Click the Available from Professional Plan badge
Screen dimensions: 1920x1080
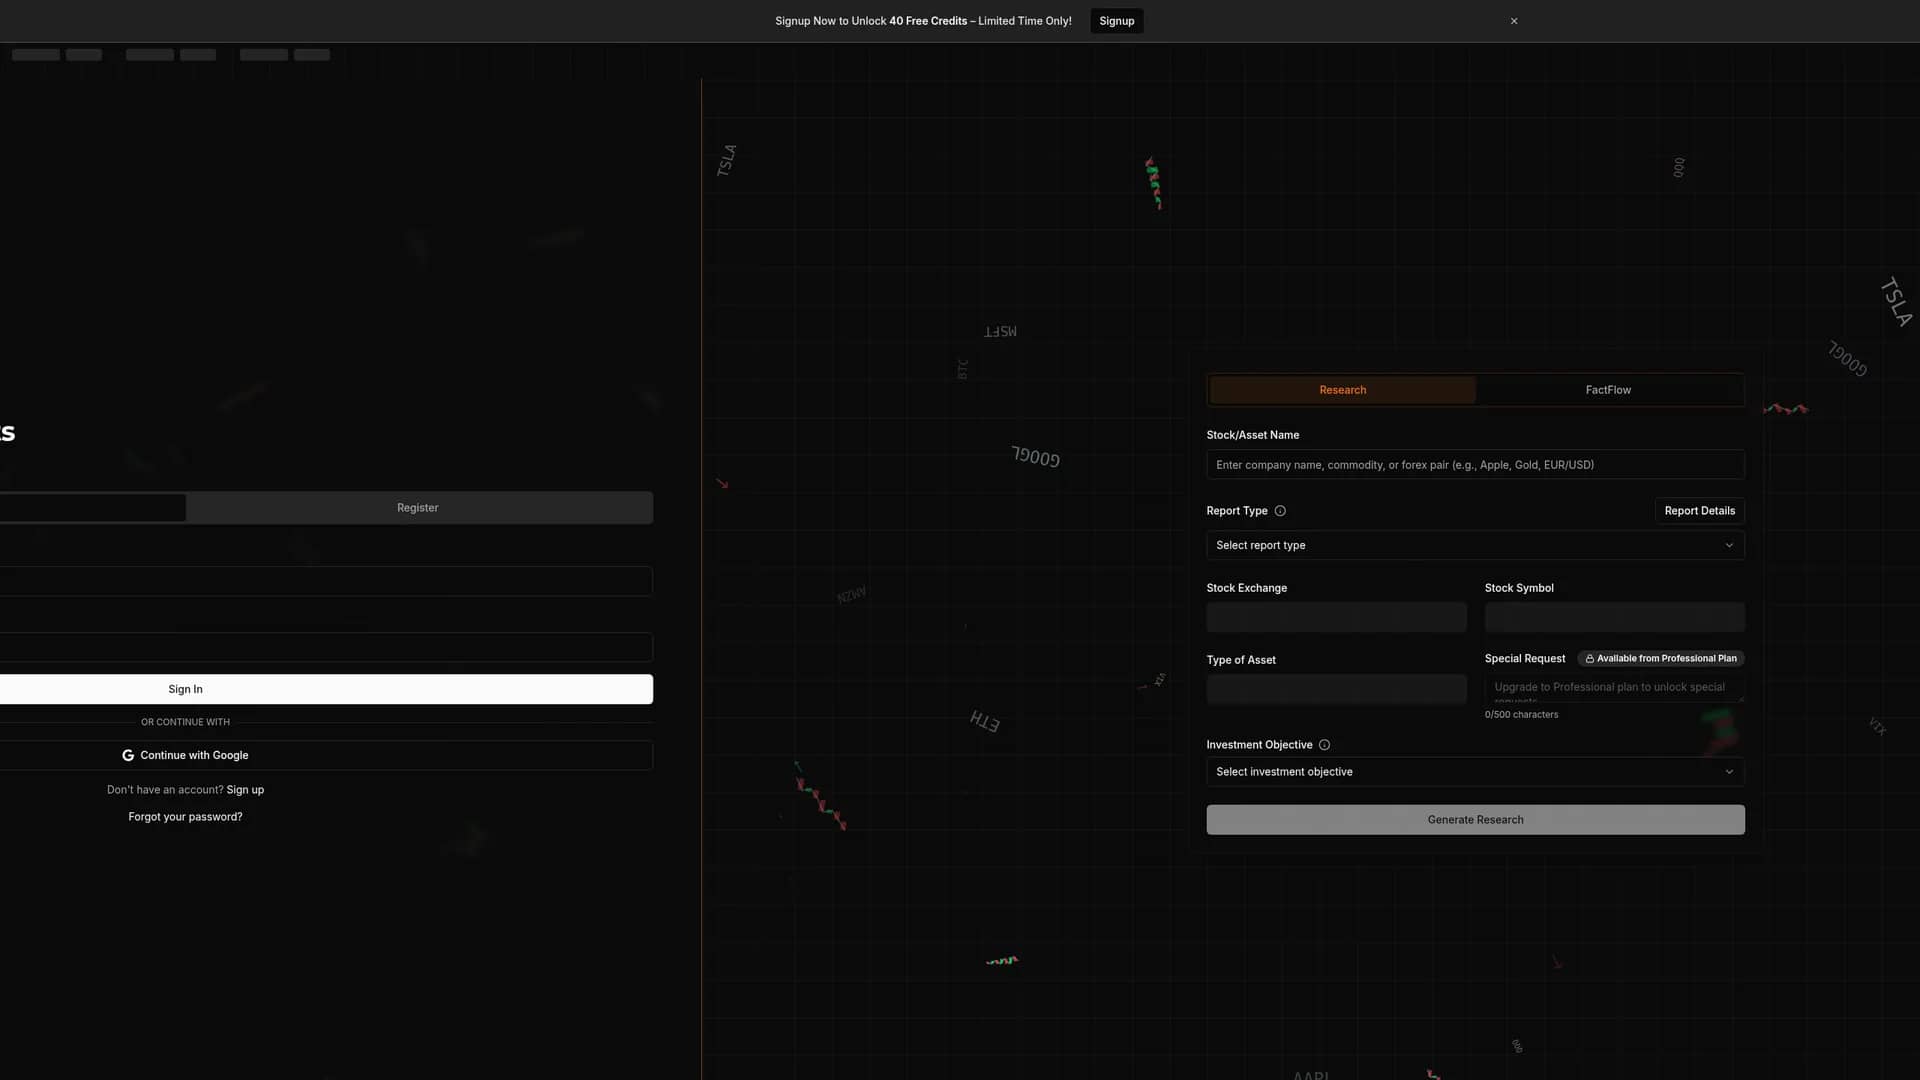pos(1661,659)
